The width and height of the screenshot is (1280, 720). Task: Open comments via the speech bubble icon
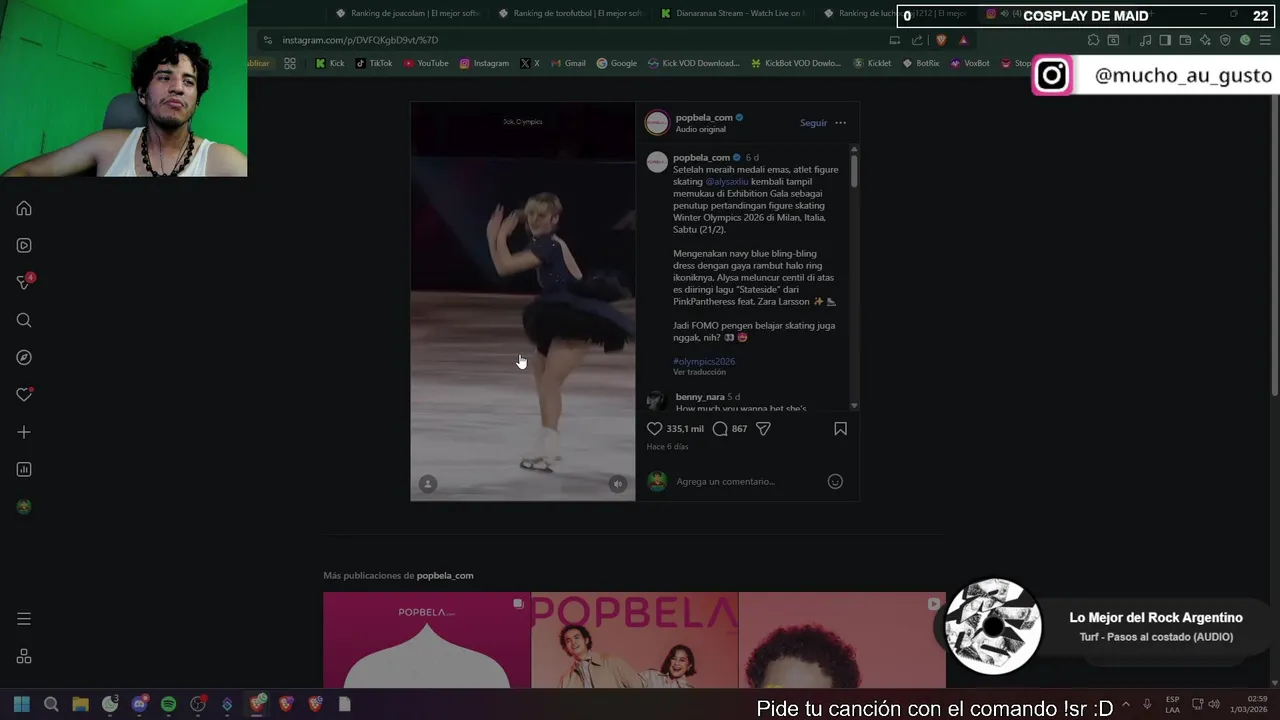click(720, 428)
